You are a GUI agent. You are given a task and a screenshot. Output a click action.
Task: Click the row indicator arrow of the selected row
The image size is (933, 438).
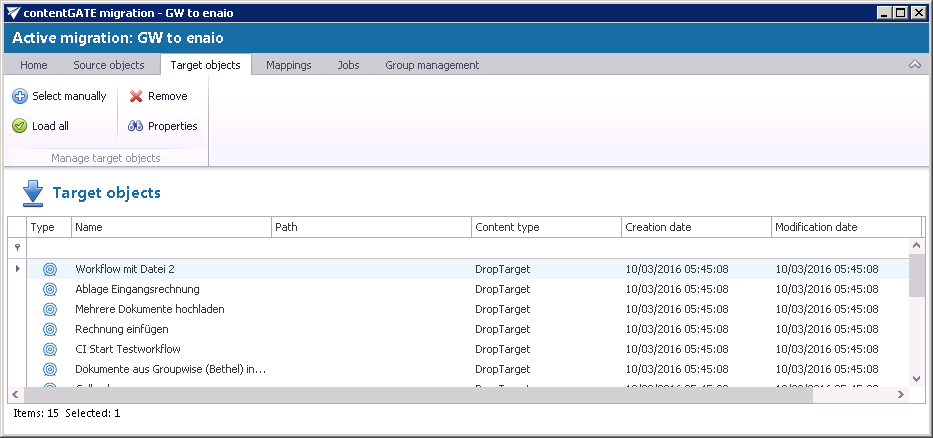[x=17, y=269]
